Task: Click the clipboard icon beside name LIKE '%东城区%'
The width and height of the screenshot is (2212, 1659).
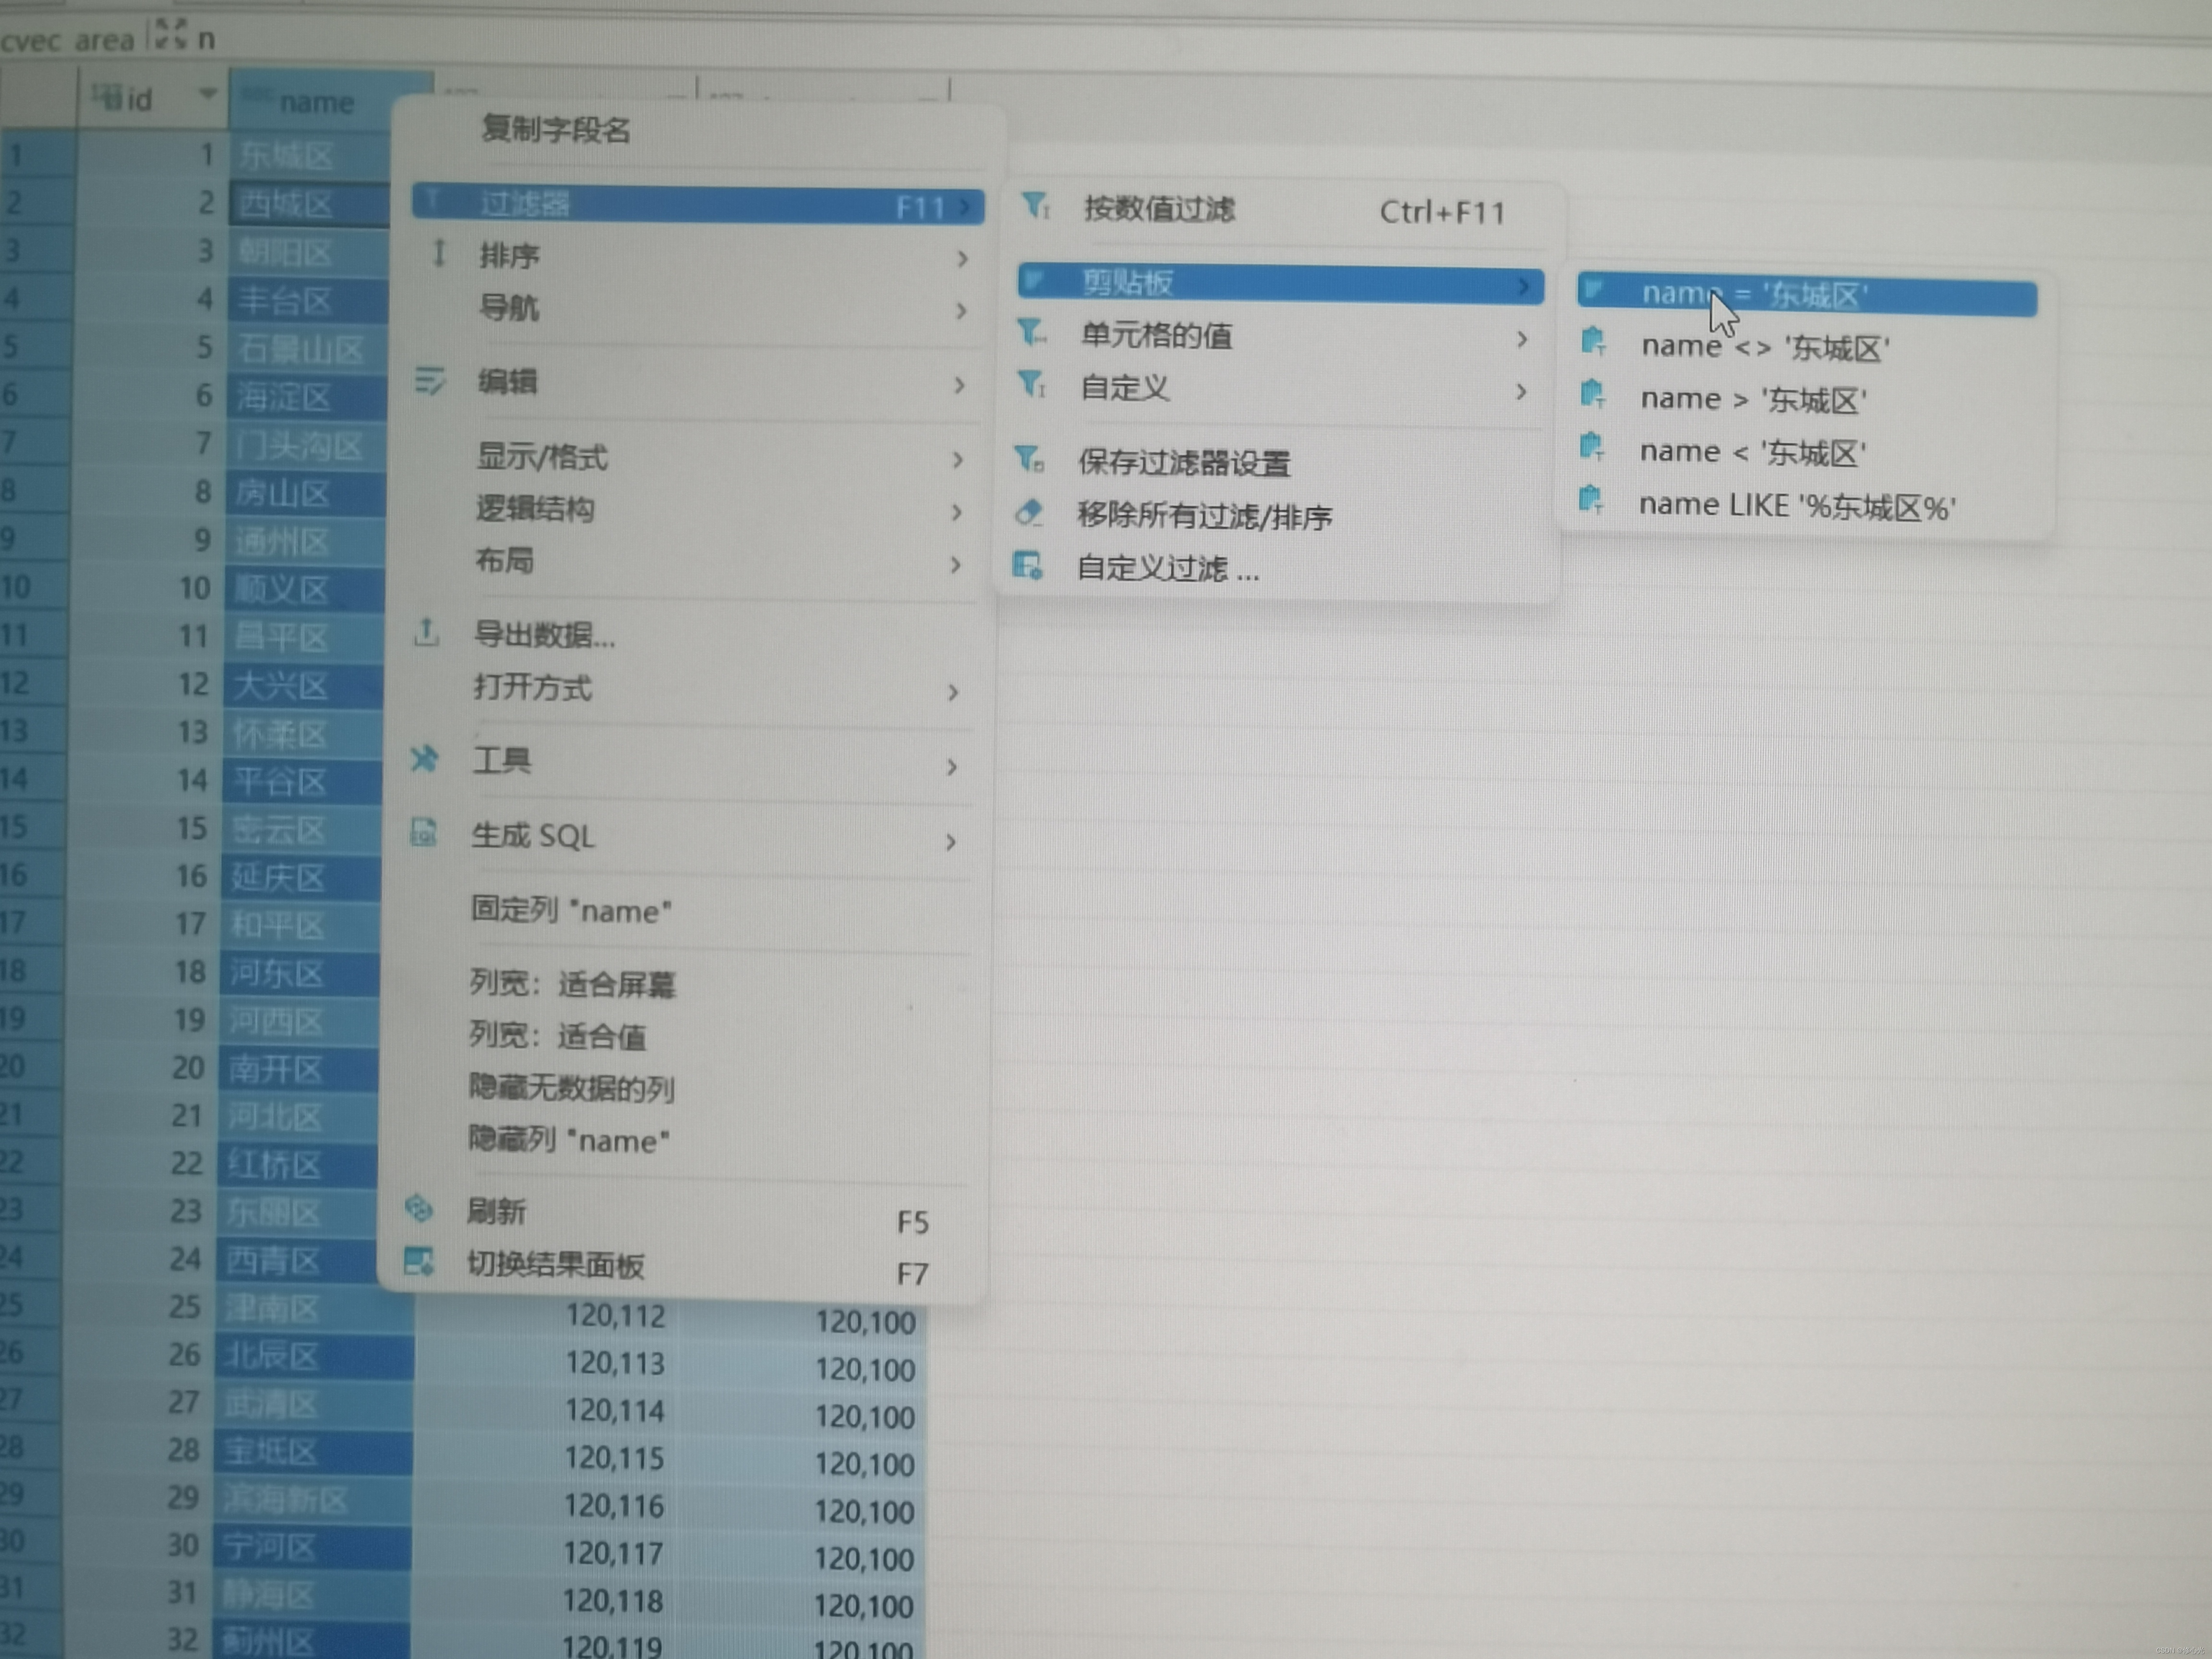Action: [1591, 499]
